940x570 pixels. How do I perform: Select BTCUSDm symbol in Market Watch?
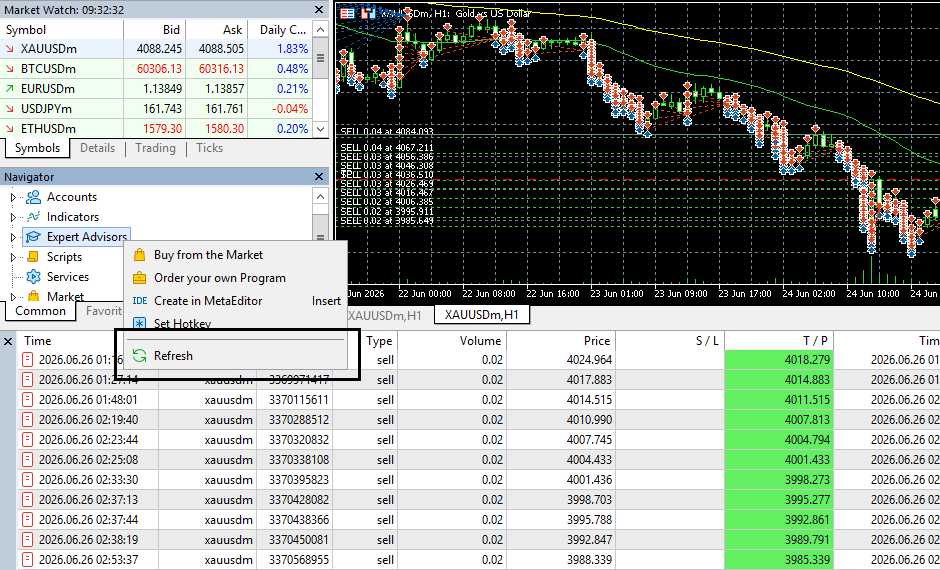click(x=48, y=68)
